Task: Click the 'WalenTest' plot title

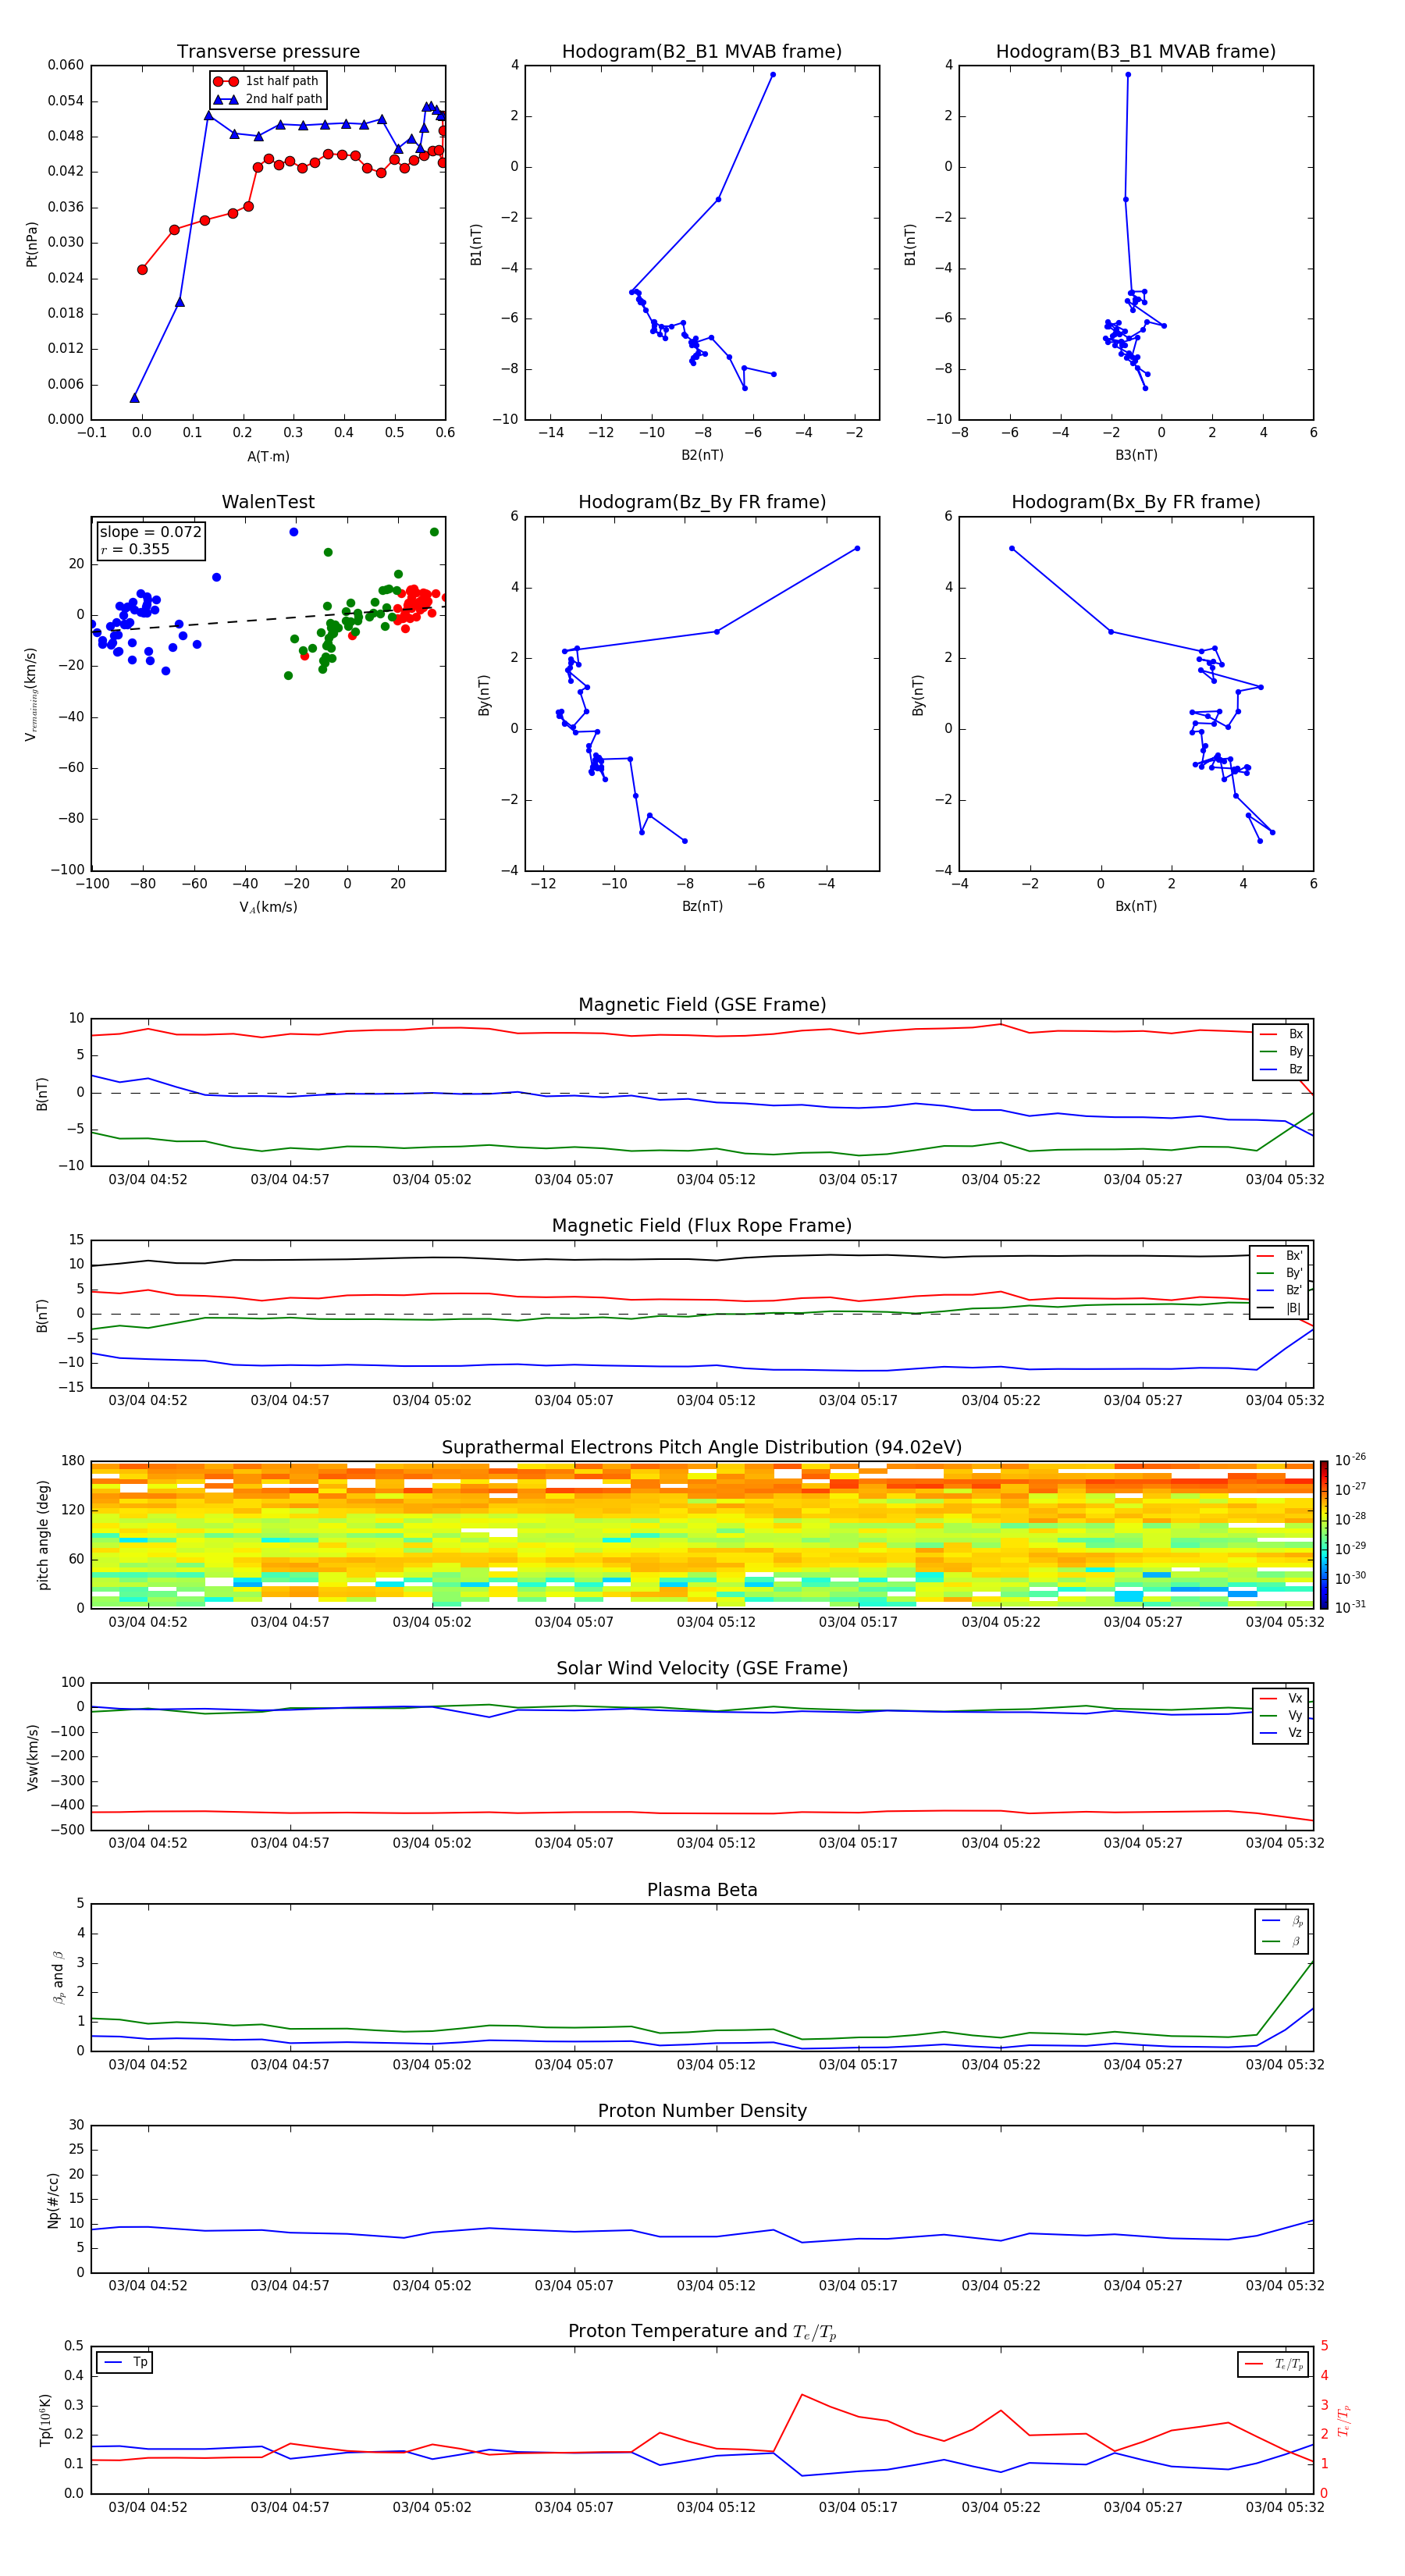Action: coord(268,502)
